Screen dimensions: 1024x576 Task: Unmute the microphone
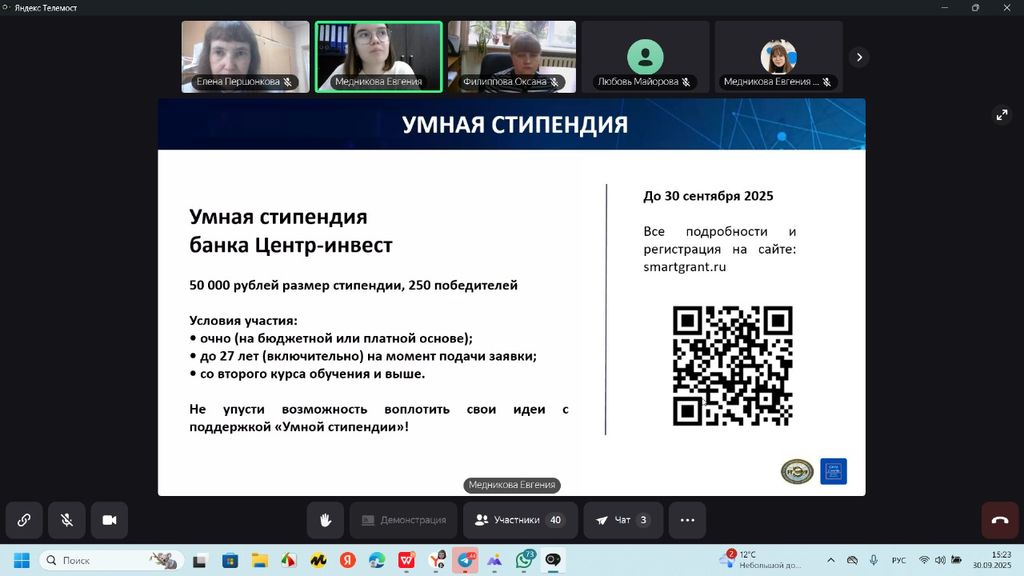pos(67,520)
